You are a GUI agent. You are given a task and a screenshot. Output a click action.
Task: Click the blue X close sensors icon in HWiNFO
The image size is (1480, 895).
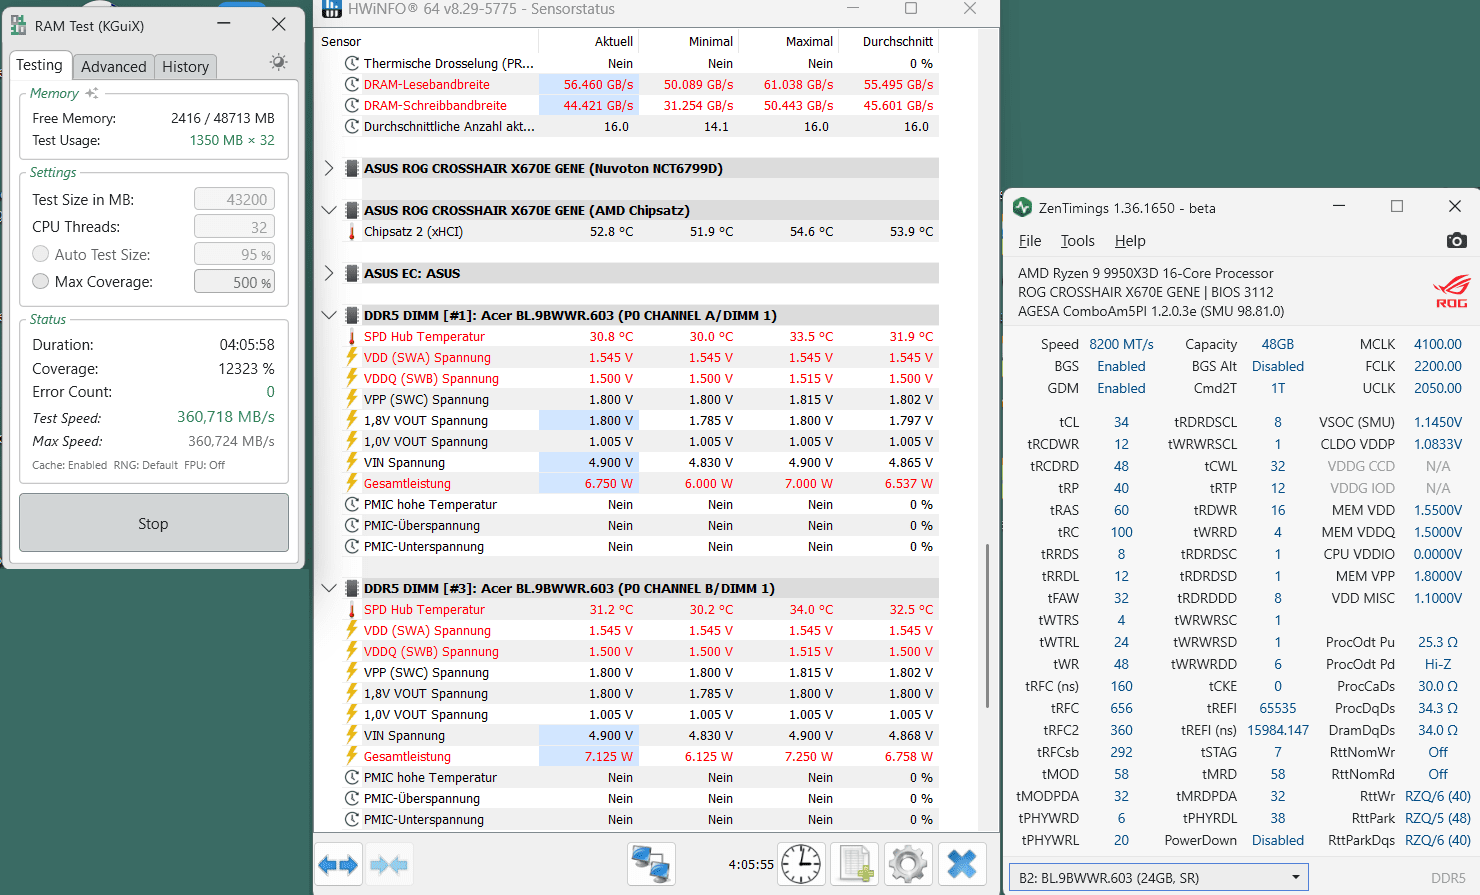pos(962,864)
